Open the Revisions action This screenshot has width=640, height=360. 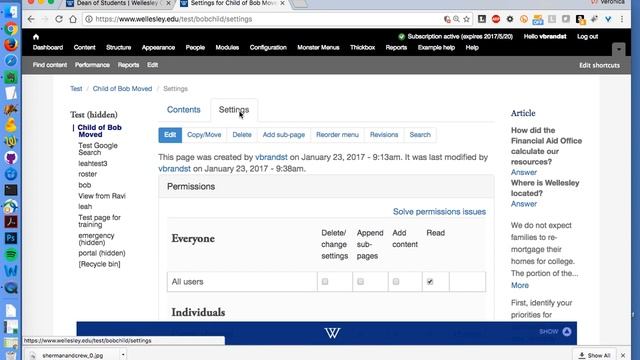tap(384, 135)
